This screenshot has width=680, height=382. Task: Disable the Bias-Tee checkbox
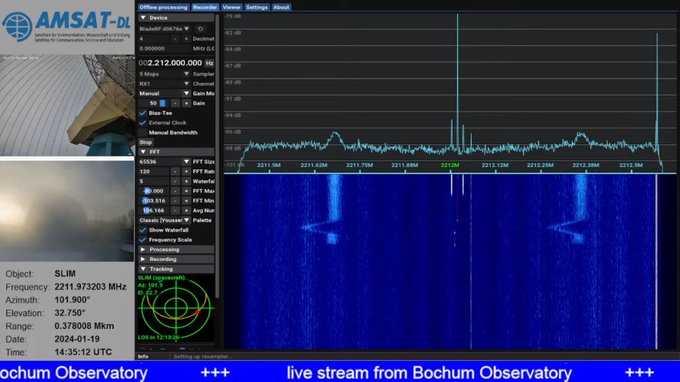tap(143, 113)
